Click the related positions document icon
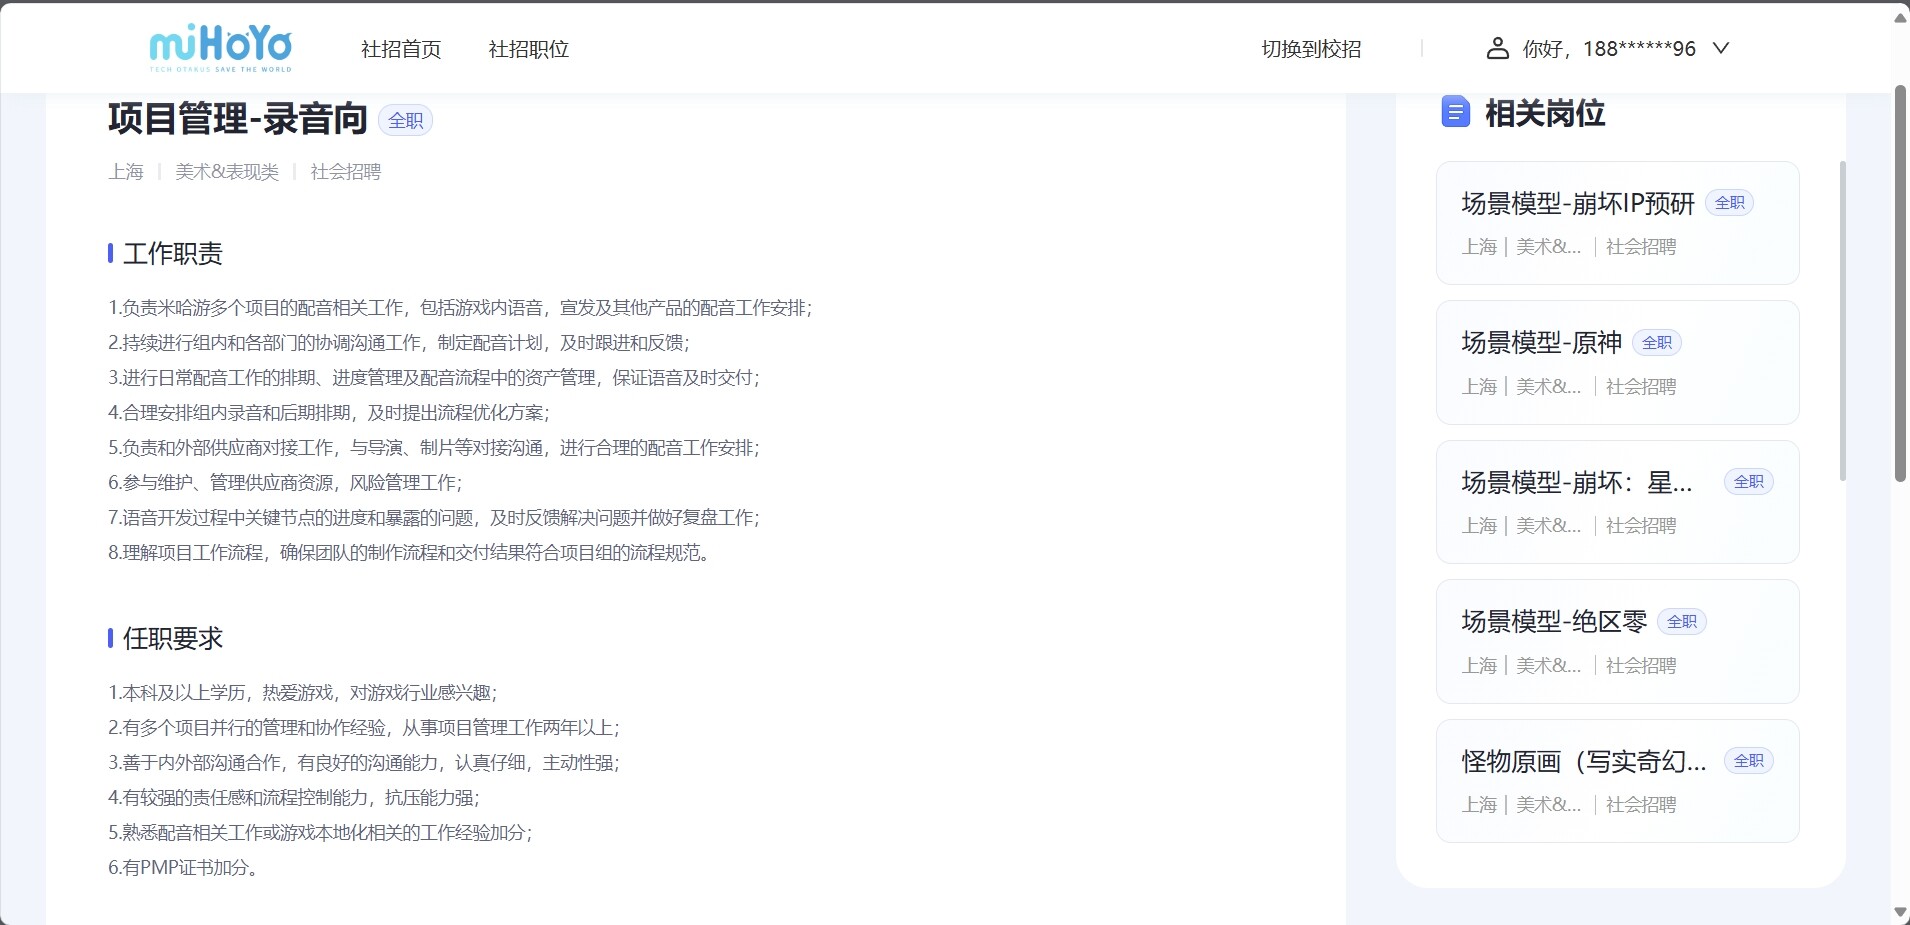Image resolution: width=1910 pixels, height=925 pixels. pos(1455,112)
